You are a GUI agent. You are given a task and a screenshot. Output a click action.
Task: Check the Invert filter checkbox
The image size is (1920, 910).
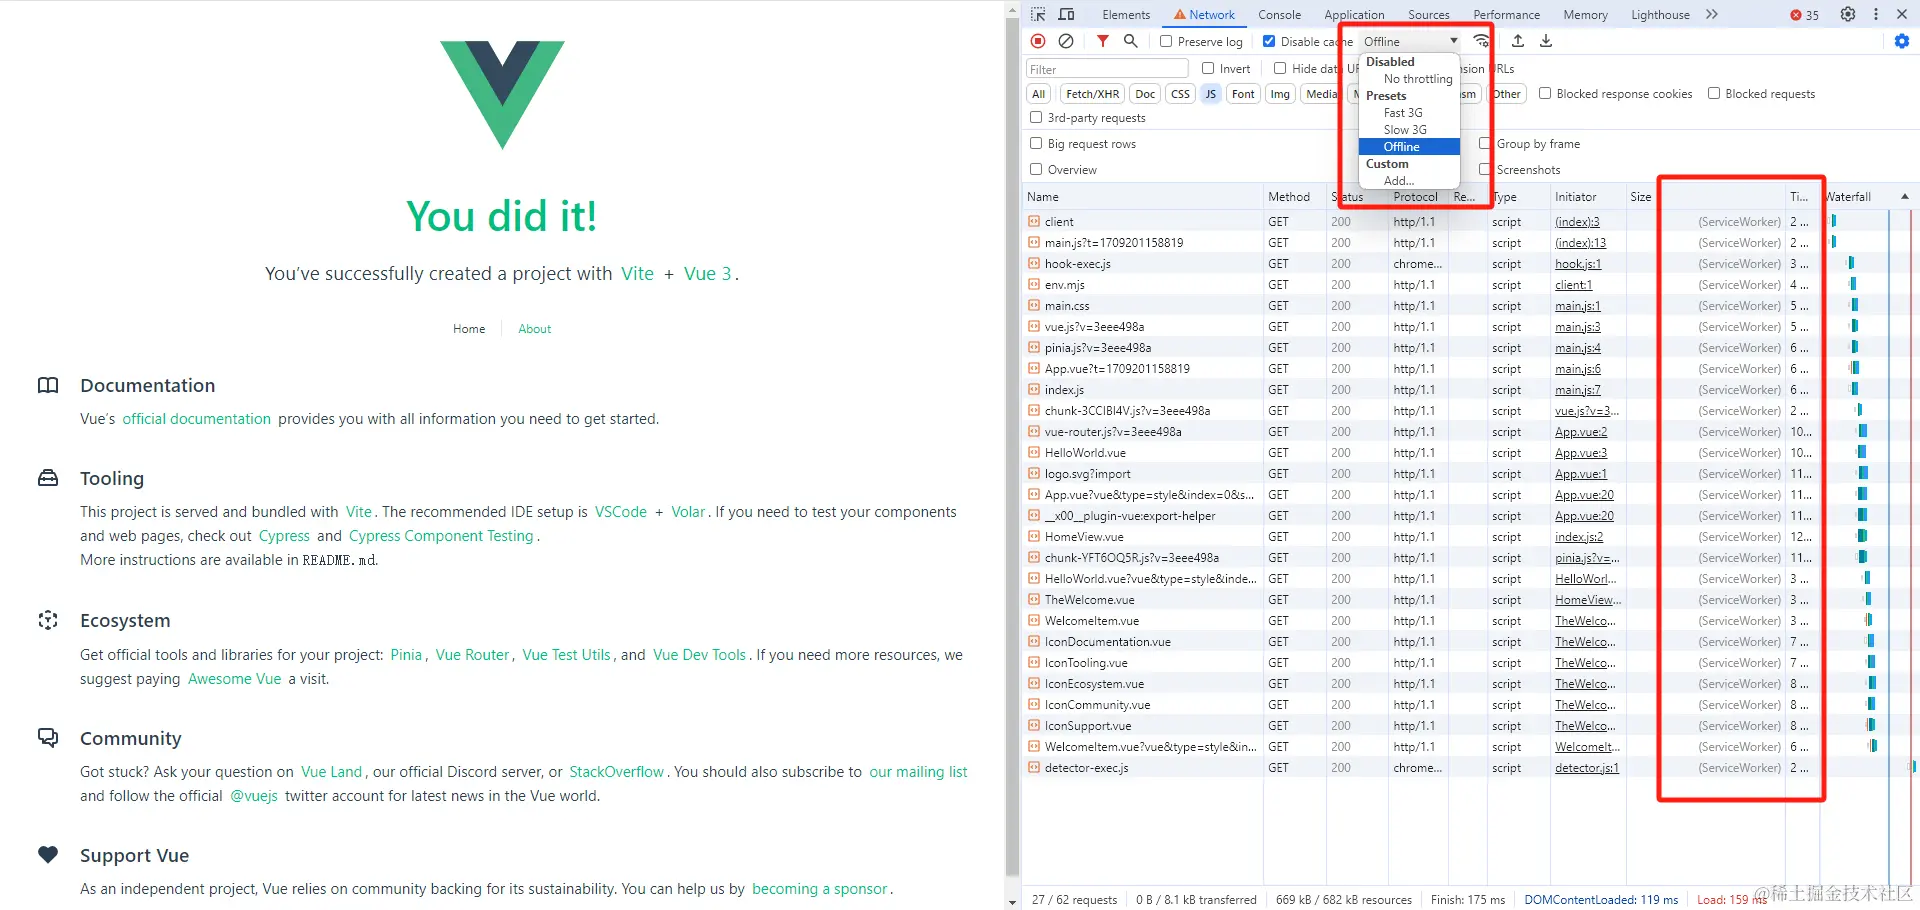click(x=1208, y=68)
